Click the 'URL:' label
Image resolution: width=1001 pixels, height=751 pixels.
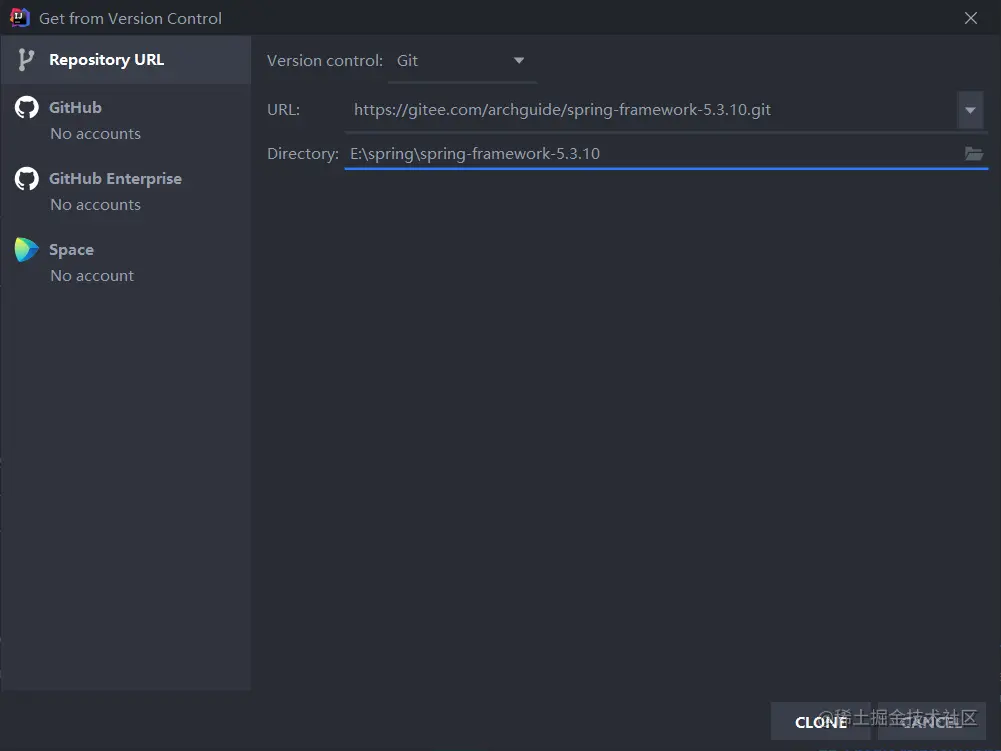283,110
